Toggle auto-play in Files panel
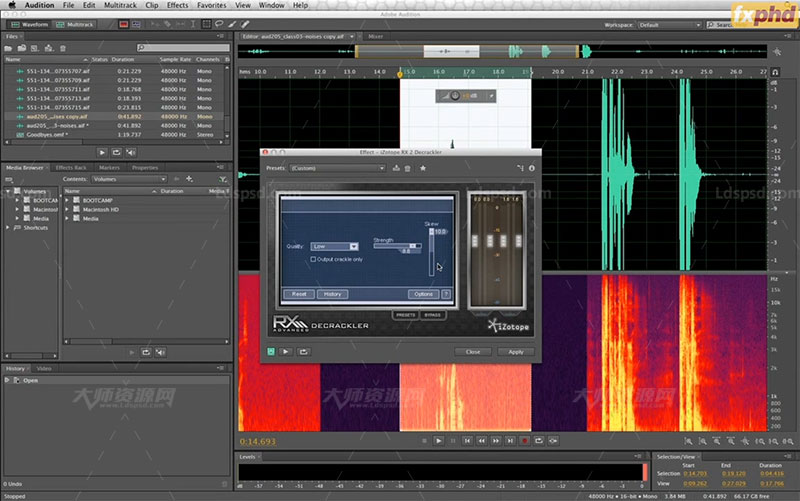Screen dimensions: 800x501 (x=131, y=152)
